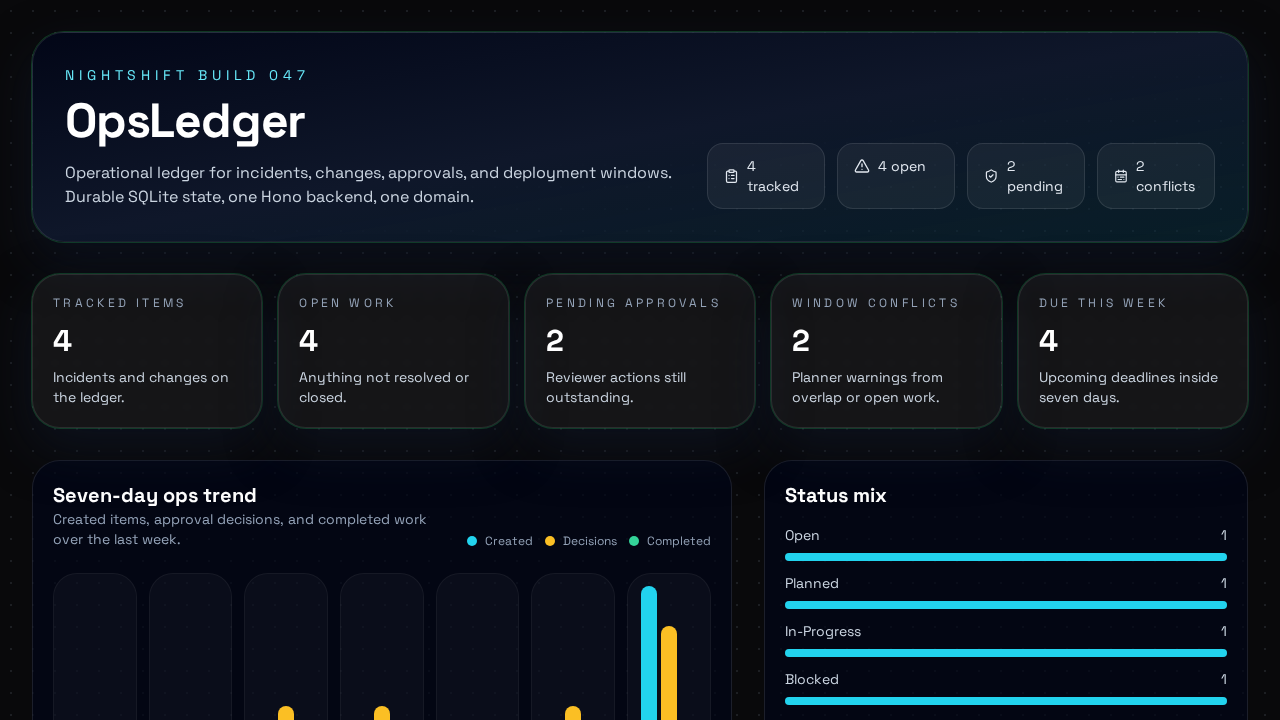Toggle the Completed series in the chart legend
The width and height of the screenshot is (1280, 720).
[x=670, y=540]
